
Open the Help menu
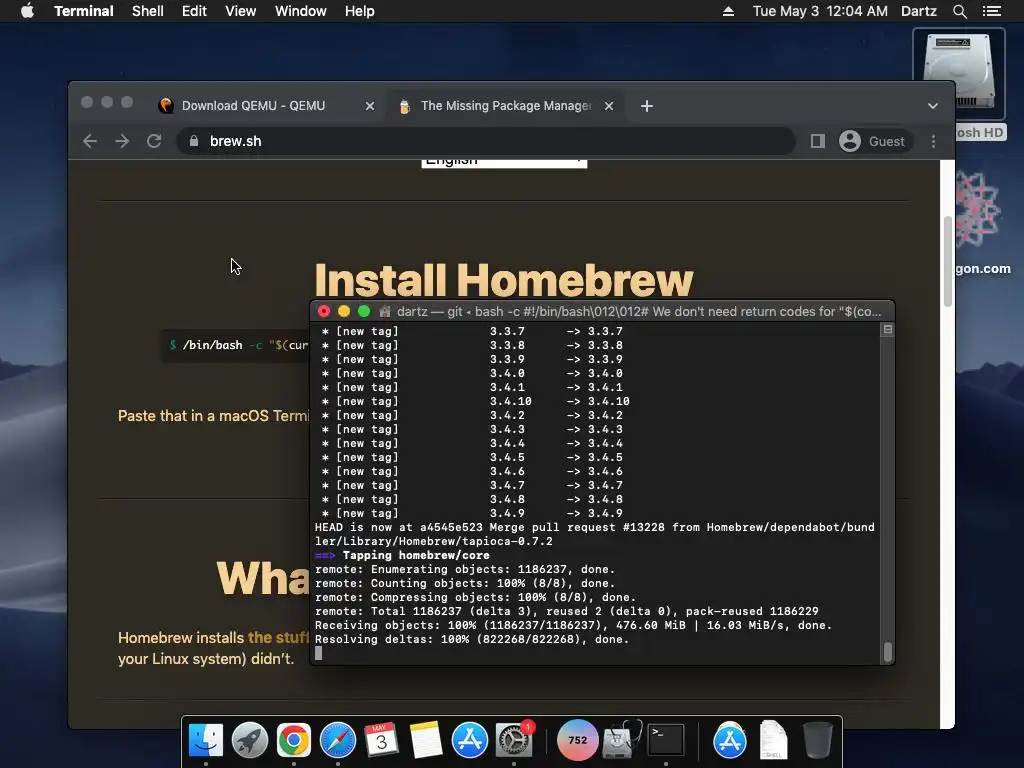[x=360, y=11]
